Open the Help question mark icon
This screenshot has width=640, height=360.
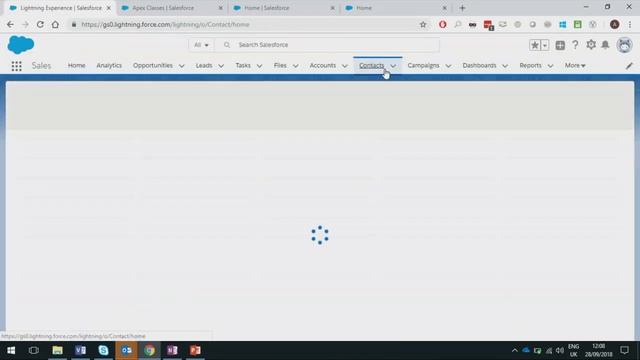coord(575,44)
